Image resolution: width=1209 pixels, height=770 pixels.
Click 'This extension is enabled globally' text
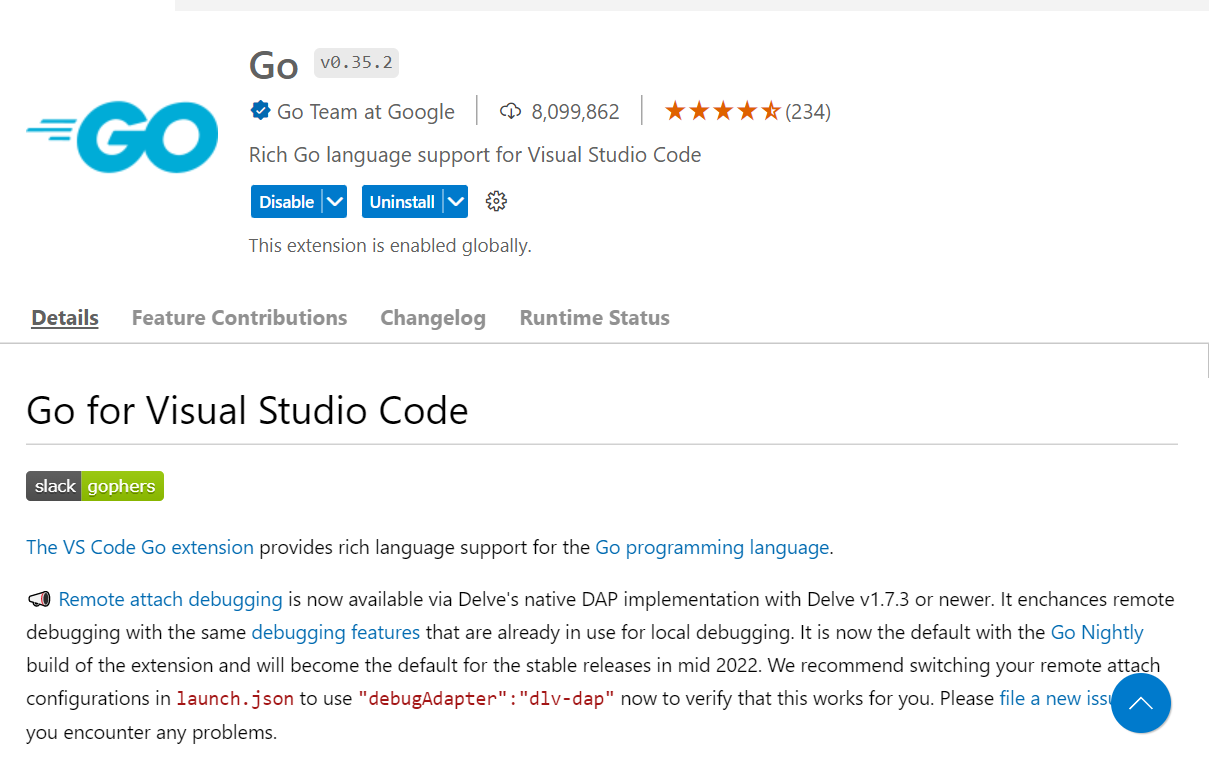[390, 245]
